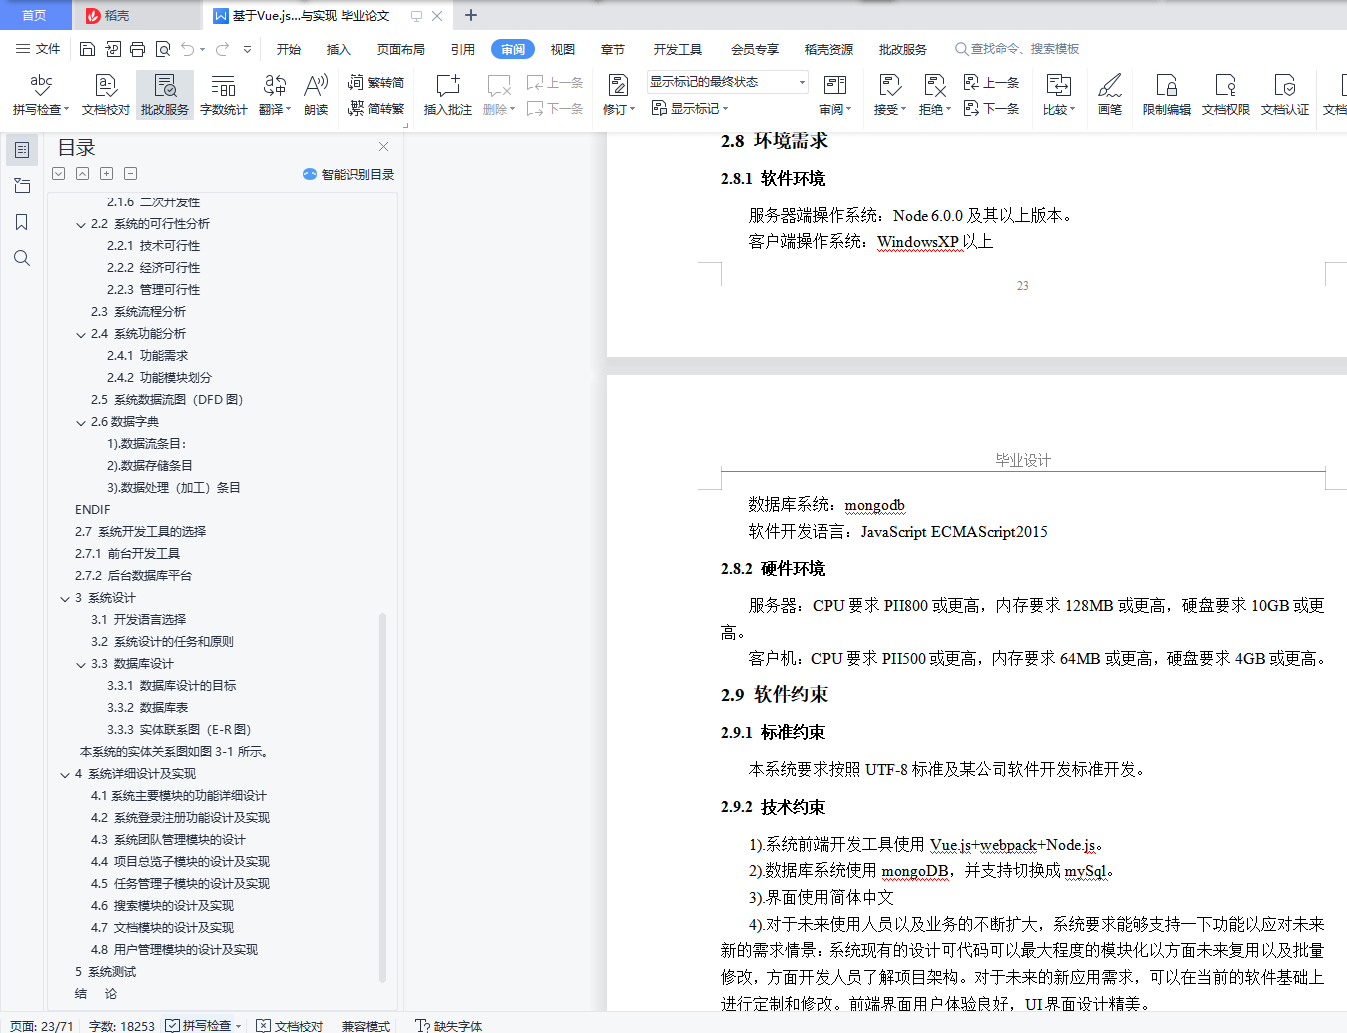1347x1033 pixels.
Task: Open the bookmark icon in left sidebar
Action: [22, 222]
